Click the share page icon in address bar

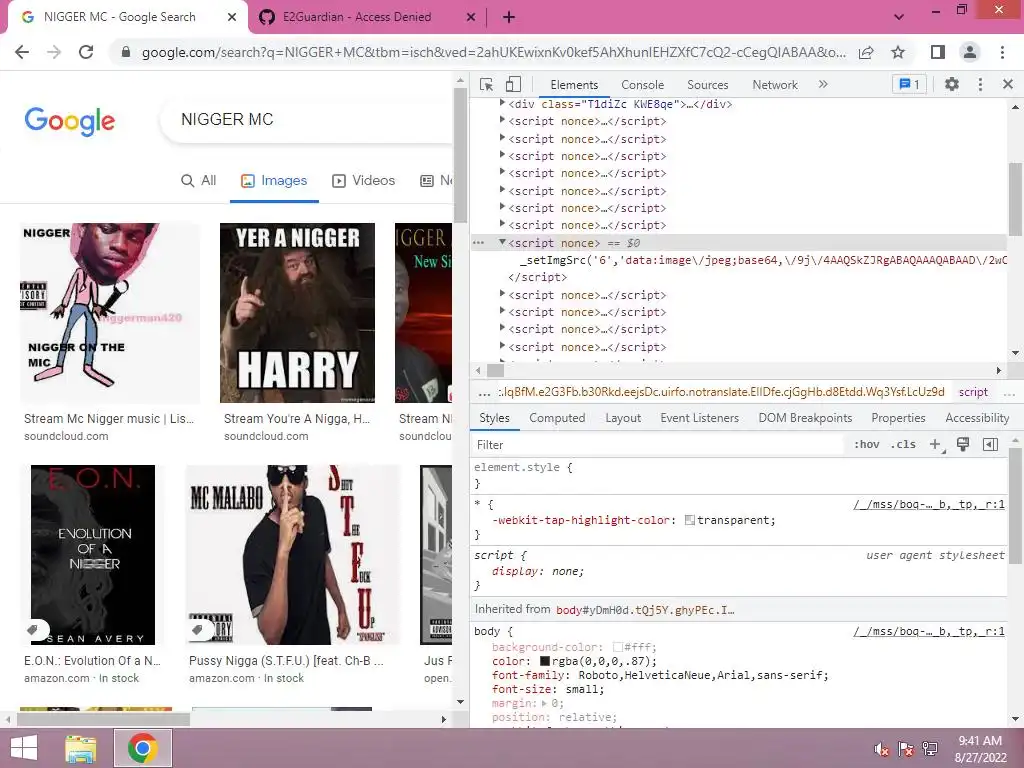point(866,52)
